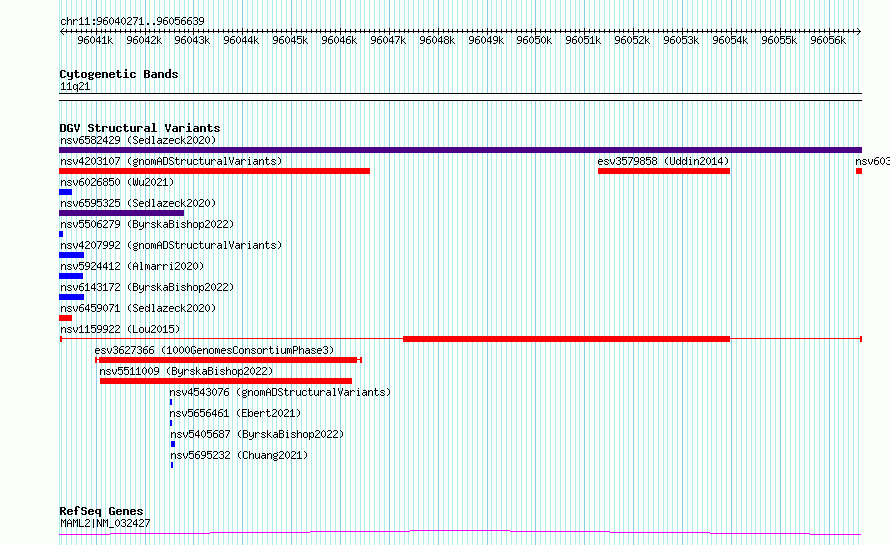Click the purple nsv6595325 variant bar
The width and height of the screenshot is (890, 545).
(121, 213)
